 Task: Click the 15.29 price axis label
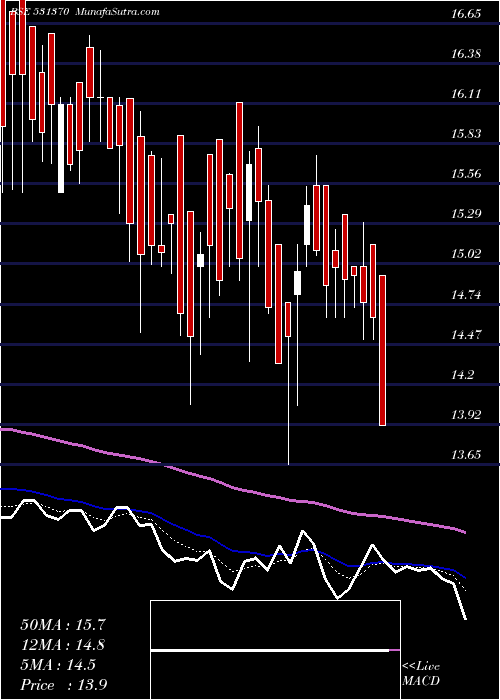pos(466,214)
